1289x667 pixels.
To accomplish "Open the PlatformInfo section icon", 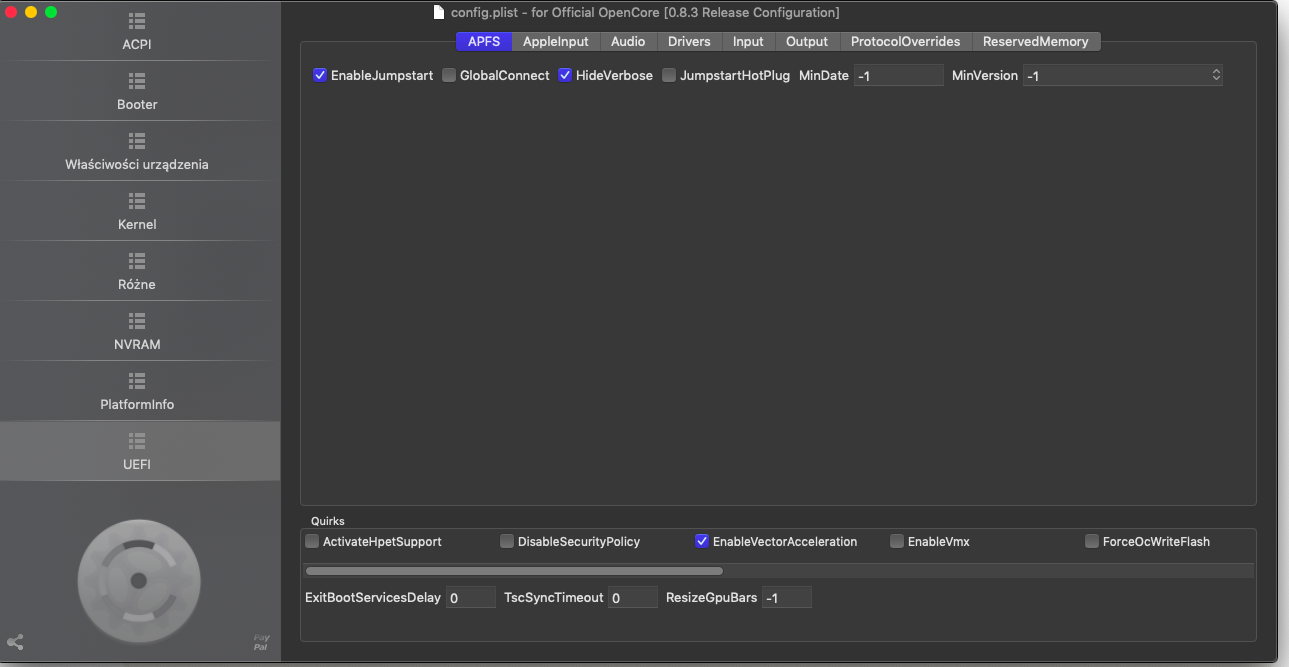I will tap(137, 381).
